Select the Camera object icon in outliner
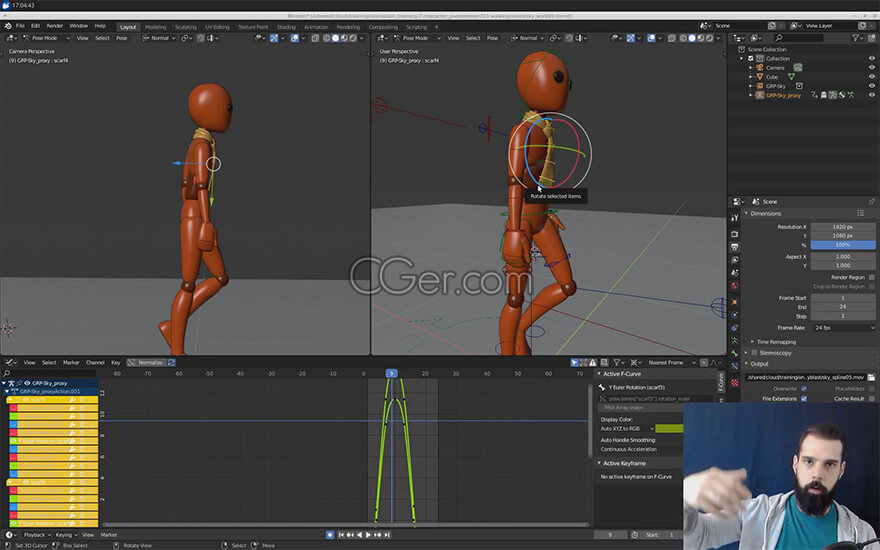 759,67
